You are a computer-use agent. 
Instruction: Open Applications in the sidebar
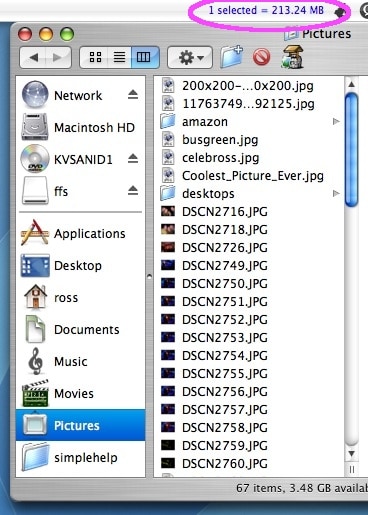(x=80, y=233)
